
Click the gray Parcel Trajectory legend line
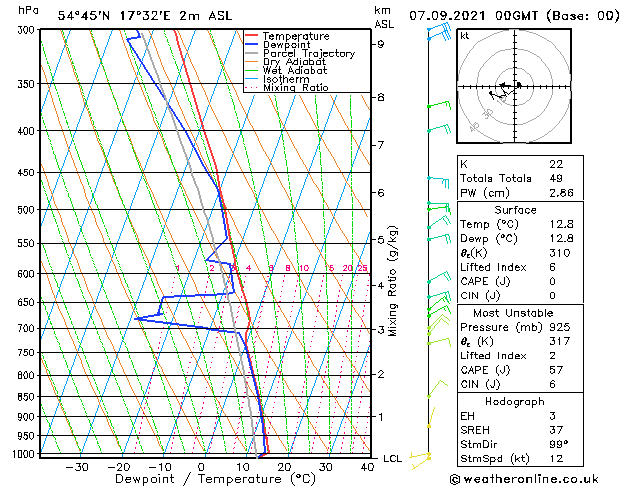(x=251, y=53)
